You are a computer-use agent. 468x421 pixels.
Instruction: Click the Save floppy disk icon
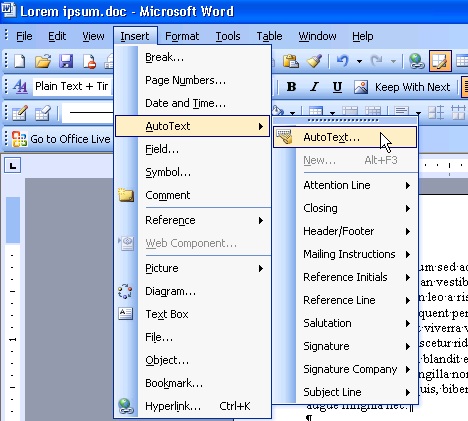[x=66, y=61]
